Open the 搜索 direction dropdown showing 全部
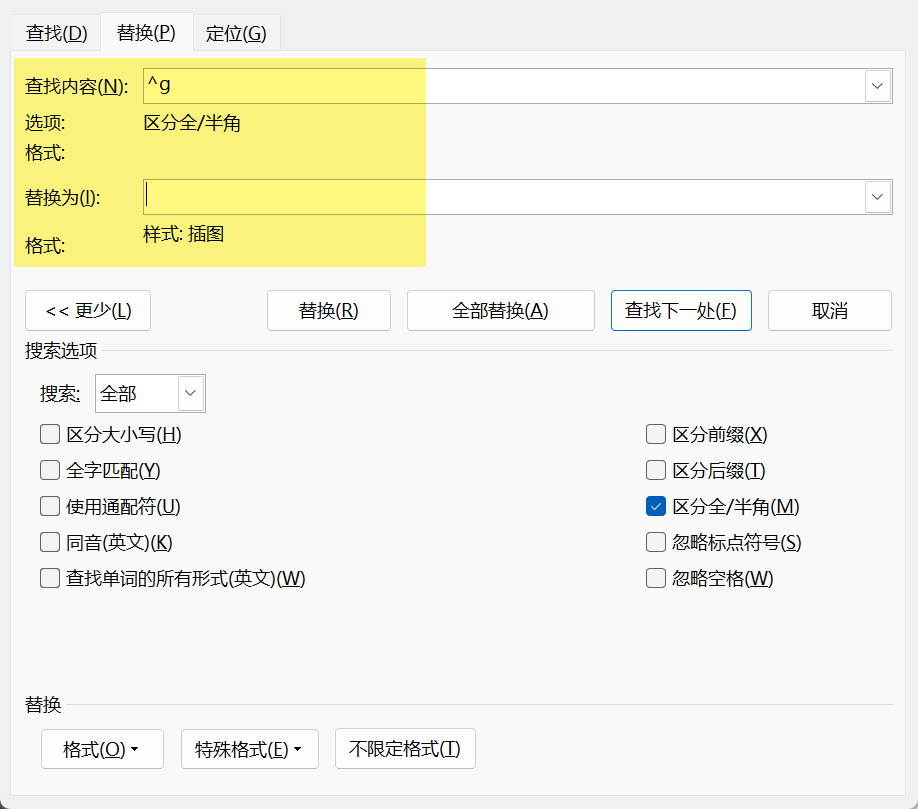The height and width of the screenshot is (809, 918). [150, 393]
